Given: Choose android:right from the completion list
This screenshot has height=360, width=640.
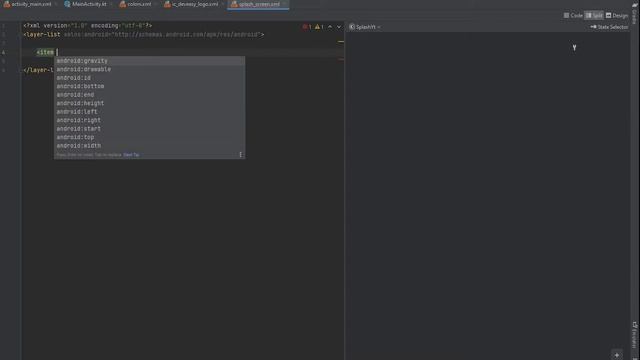Looking at the screenshot, I should (149, 120).
